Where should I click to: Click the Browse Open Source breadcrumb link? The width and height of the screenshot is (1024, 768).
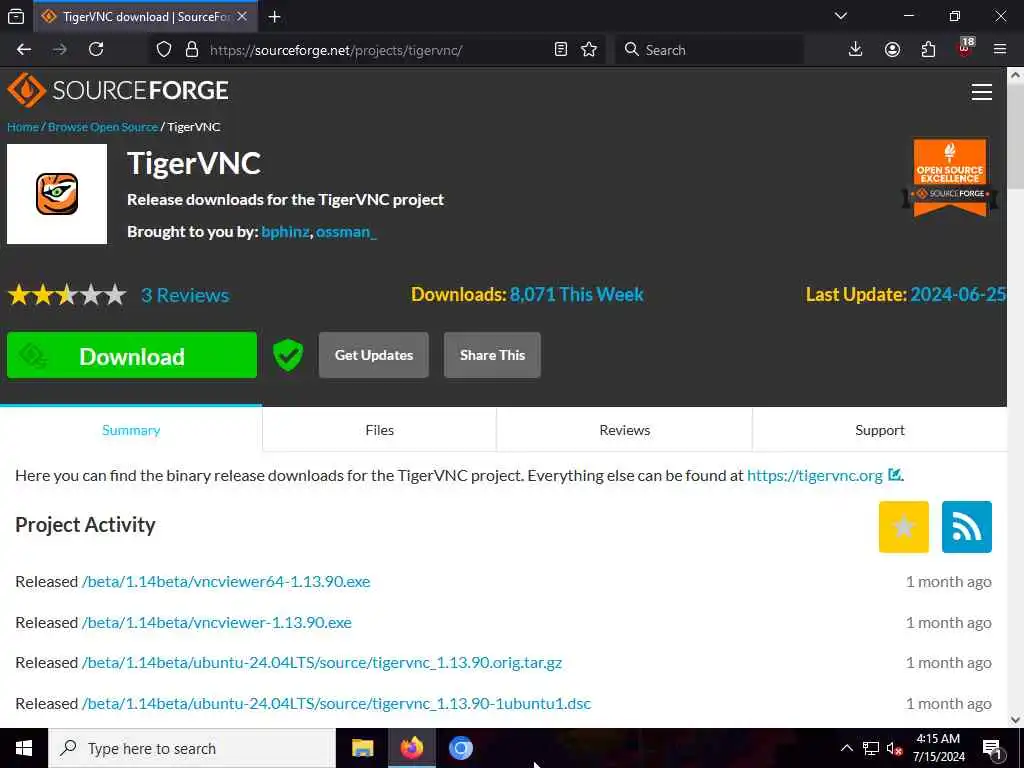pyautogui.click(x=103, y=127)
